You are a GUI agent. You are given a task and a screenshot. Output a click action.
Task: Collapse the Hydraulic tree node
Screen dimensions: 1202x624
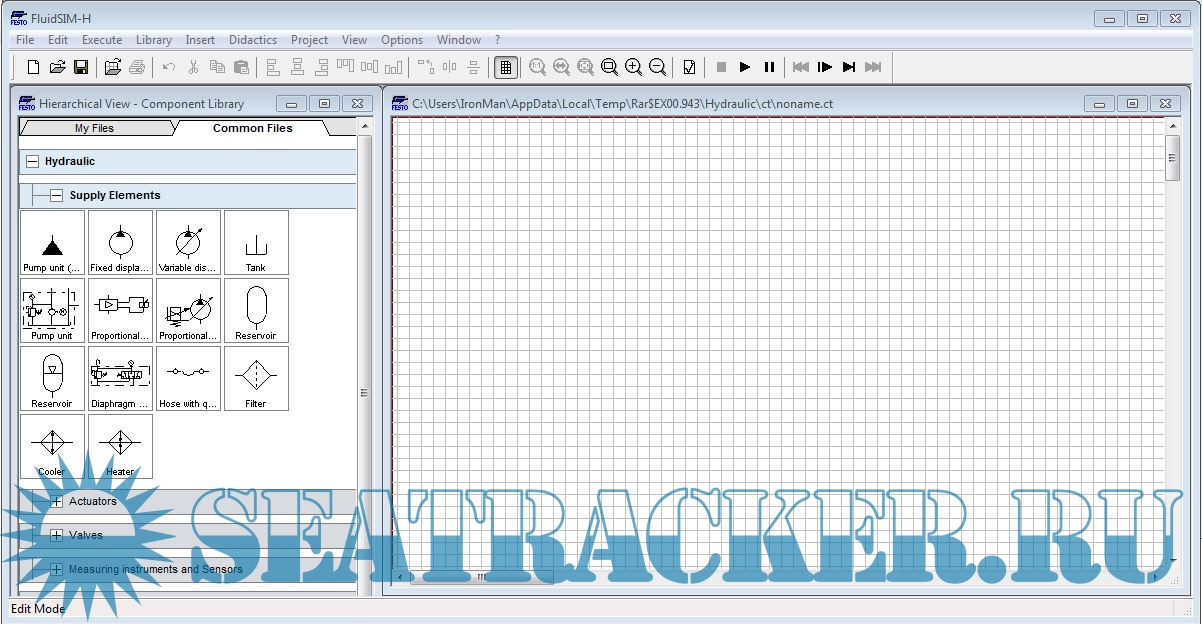(33, 161)
